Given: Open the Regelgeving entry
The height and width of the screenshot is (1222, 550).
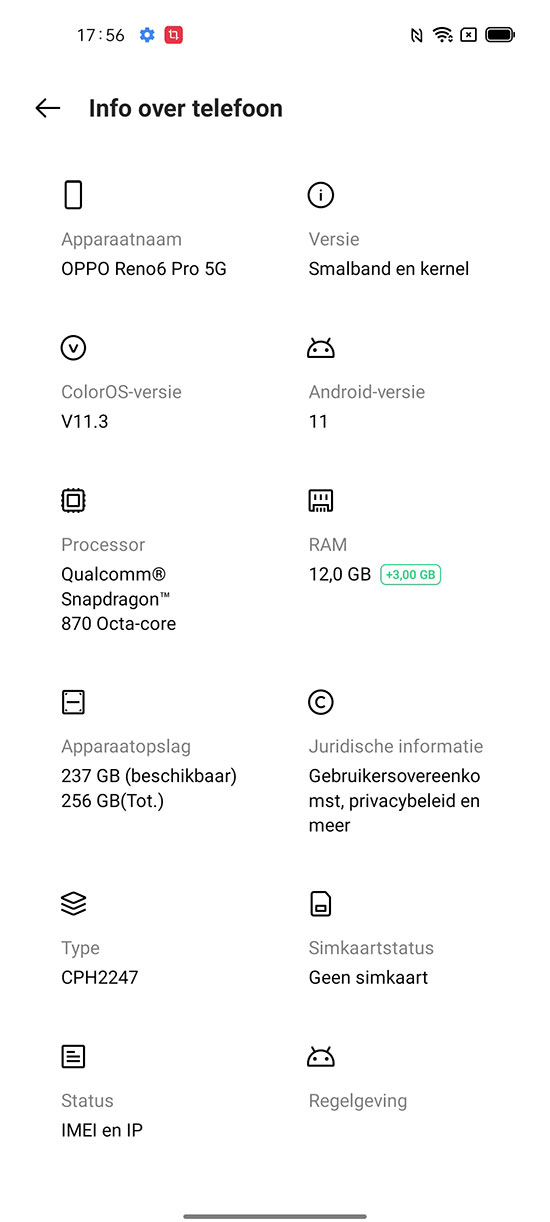Looking at the screenshot, I should pos(358,1101).
